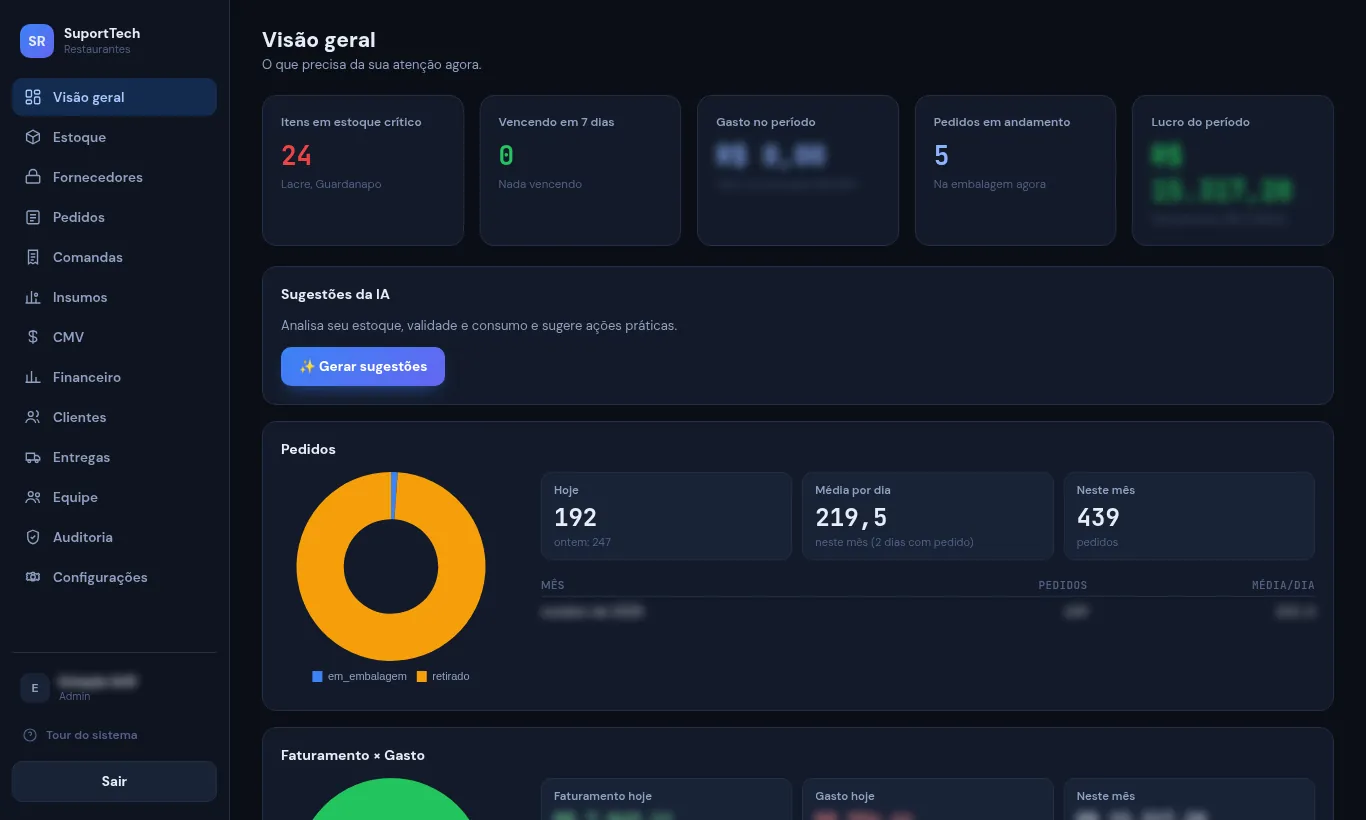
Task: Select the Auditoria menu label
Action: [x=83, y=537]
